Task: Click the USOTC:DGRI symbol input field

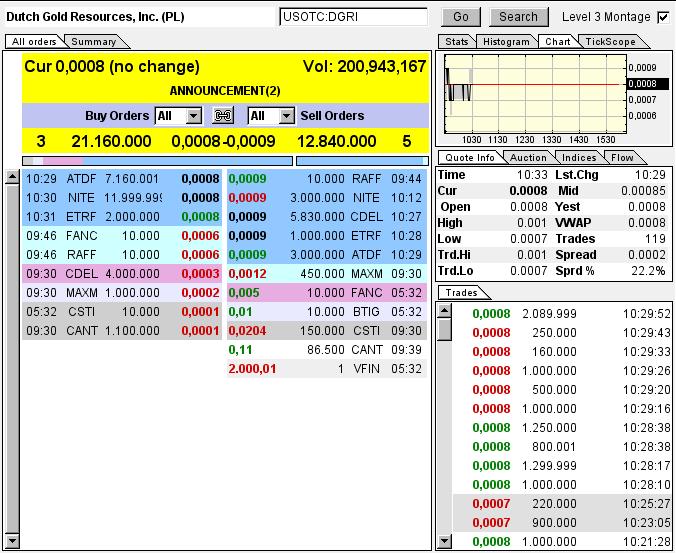Action: [353, 17]
